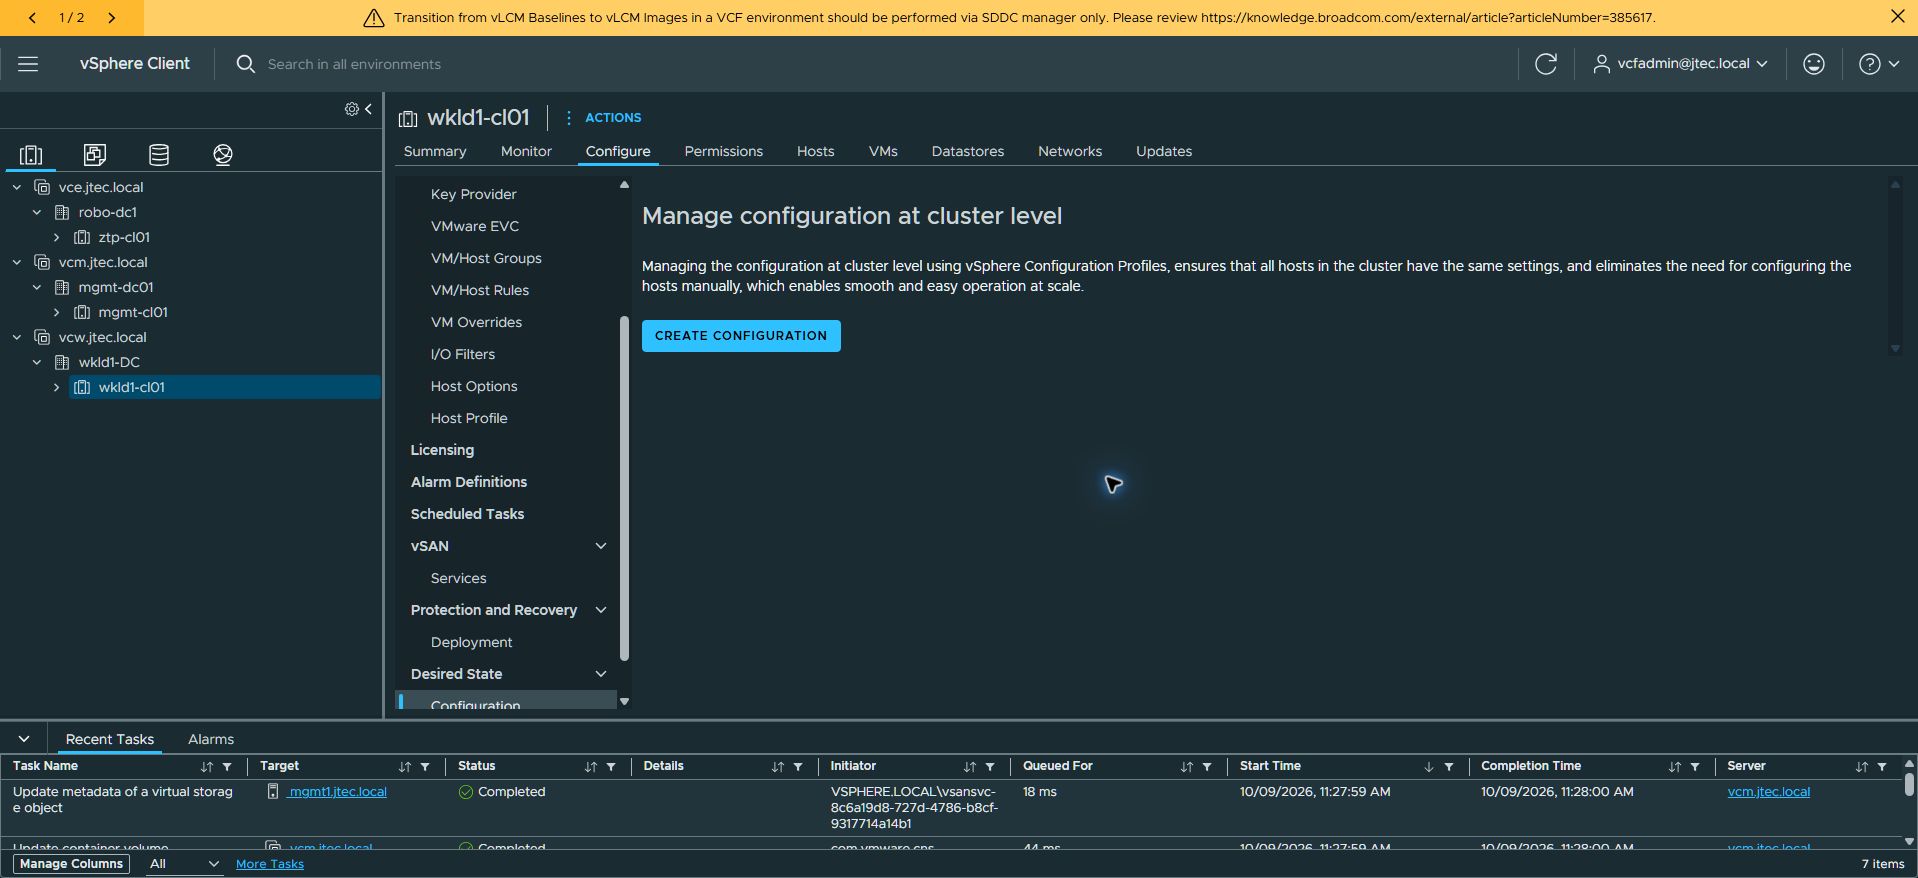Screen dimensions: 1918x878
Task: Go to next notification in banner
Action: [x=111, y=18]
